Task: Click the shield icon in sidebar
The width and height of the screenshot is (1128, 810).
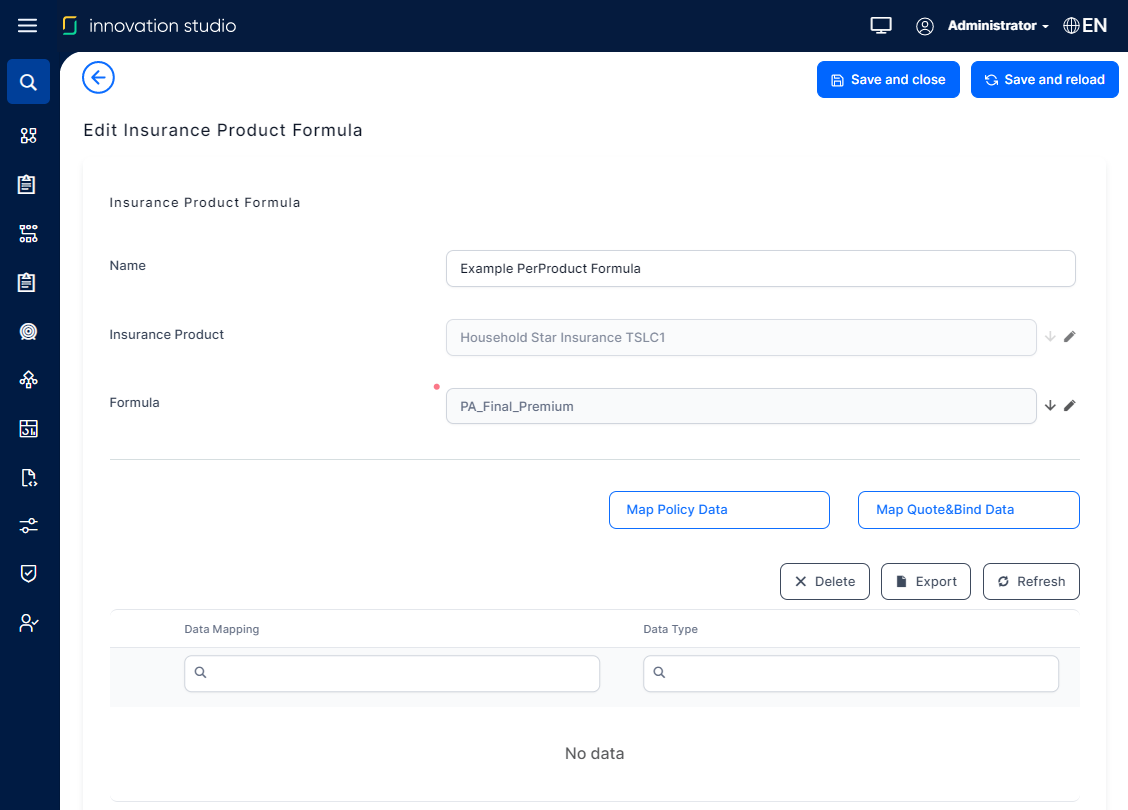Action: point(28,573)
